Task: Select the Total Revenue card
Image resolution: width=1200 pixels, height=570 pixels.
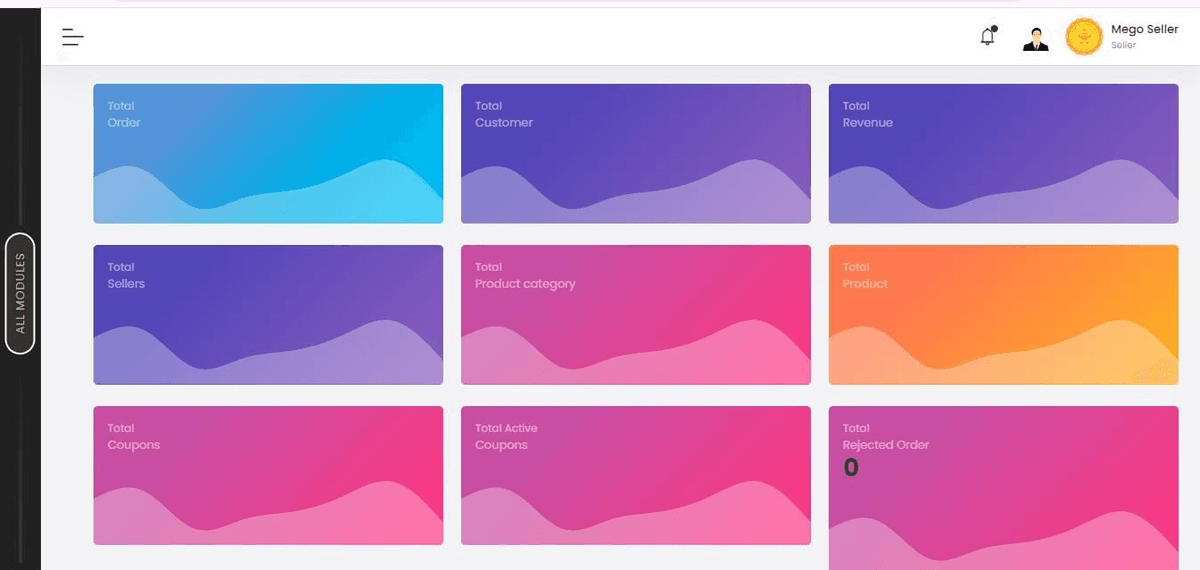Action: pyautogui.click(x=1003, y=153)
